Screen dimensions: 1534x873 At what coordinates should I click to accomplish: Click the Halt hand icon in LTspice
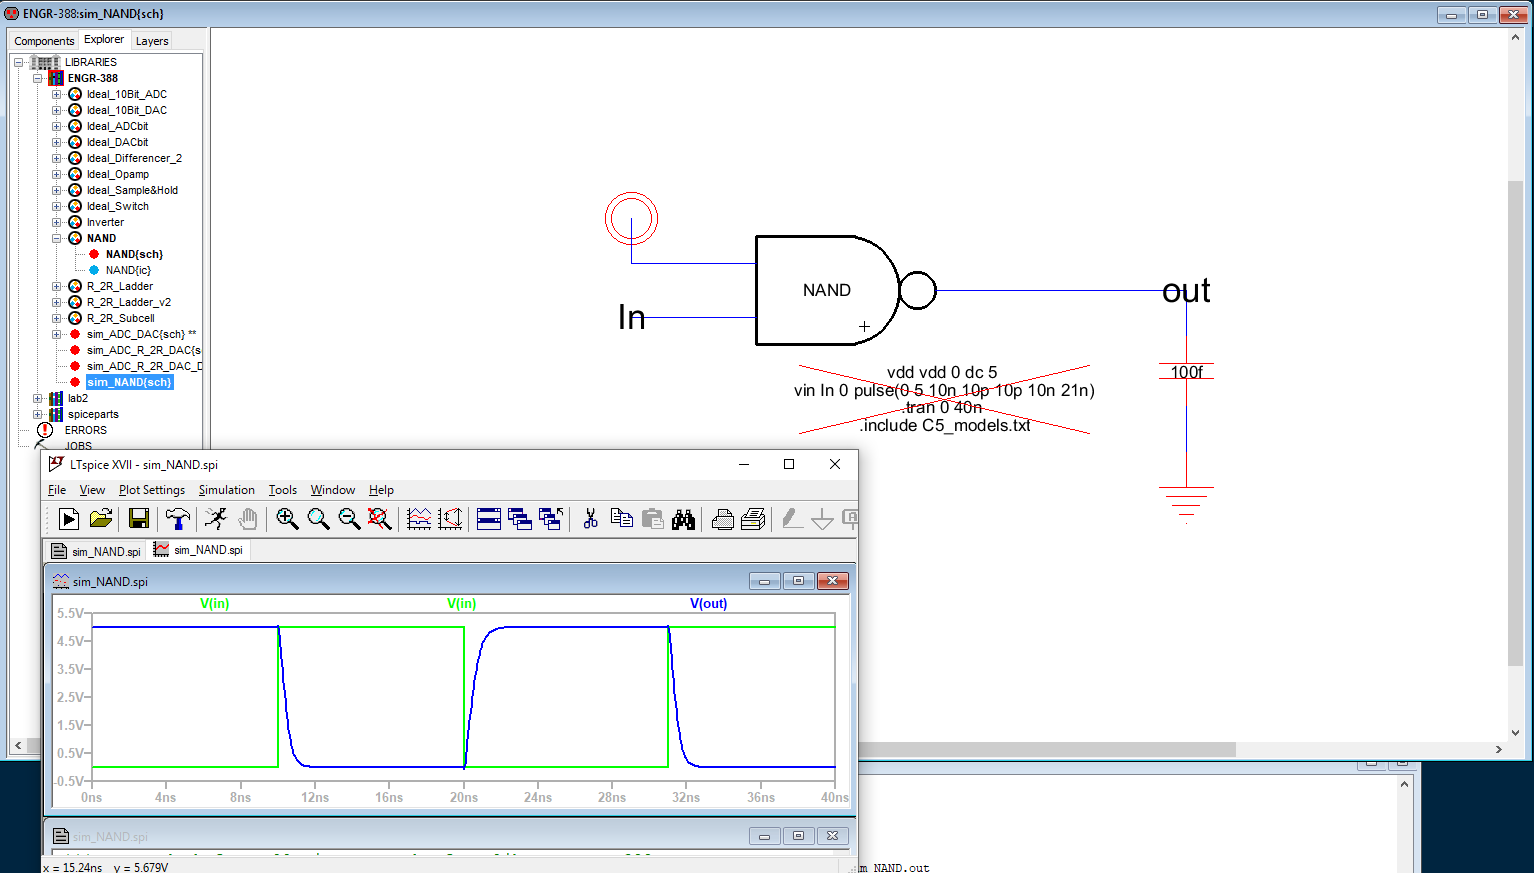(x=248, y=518)
